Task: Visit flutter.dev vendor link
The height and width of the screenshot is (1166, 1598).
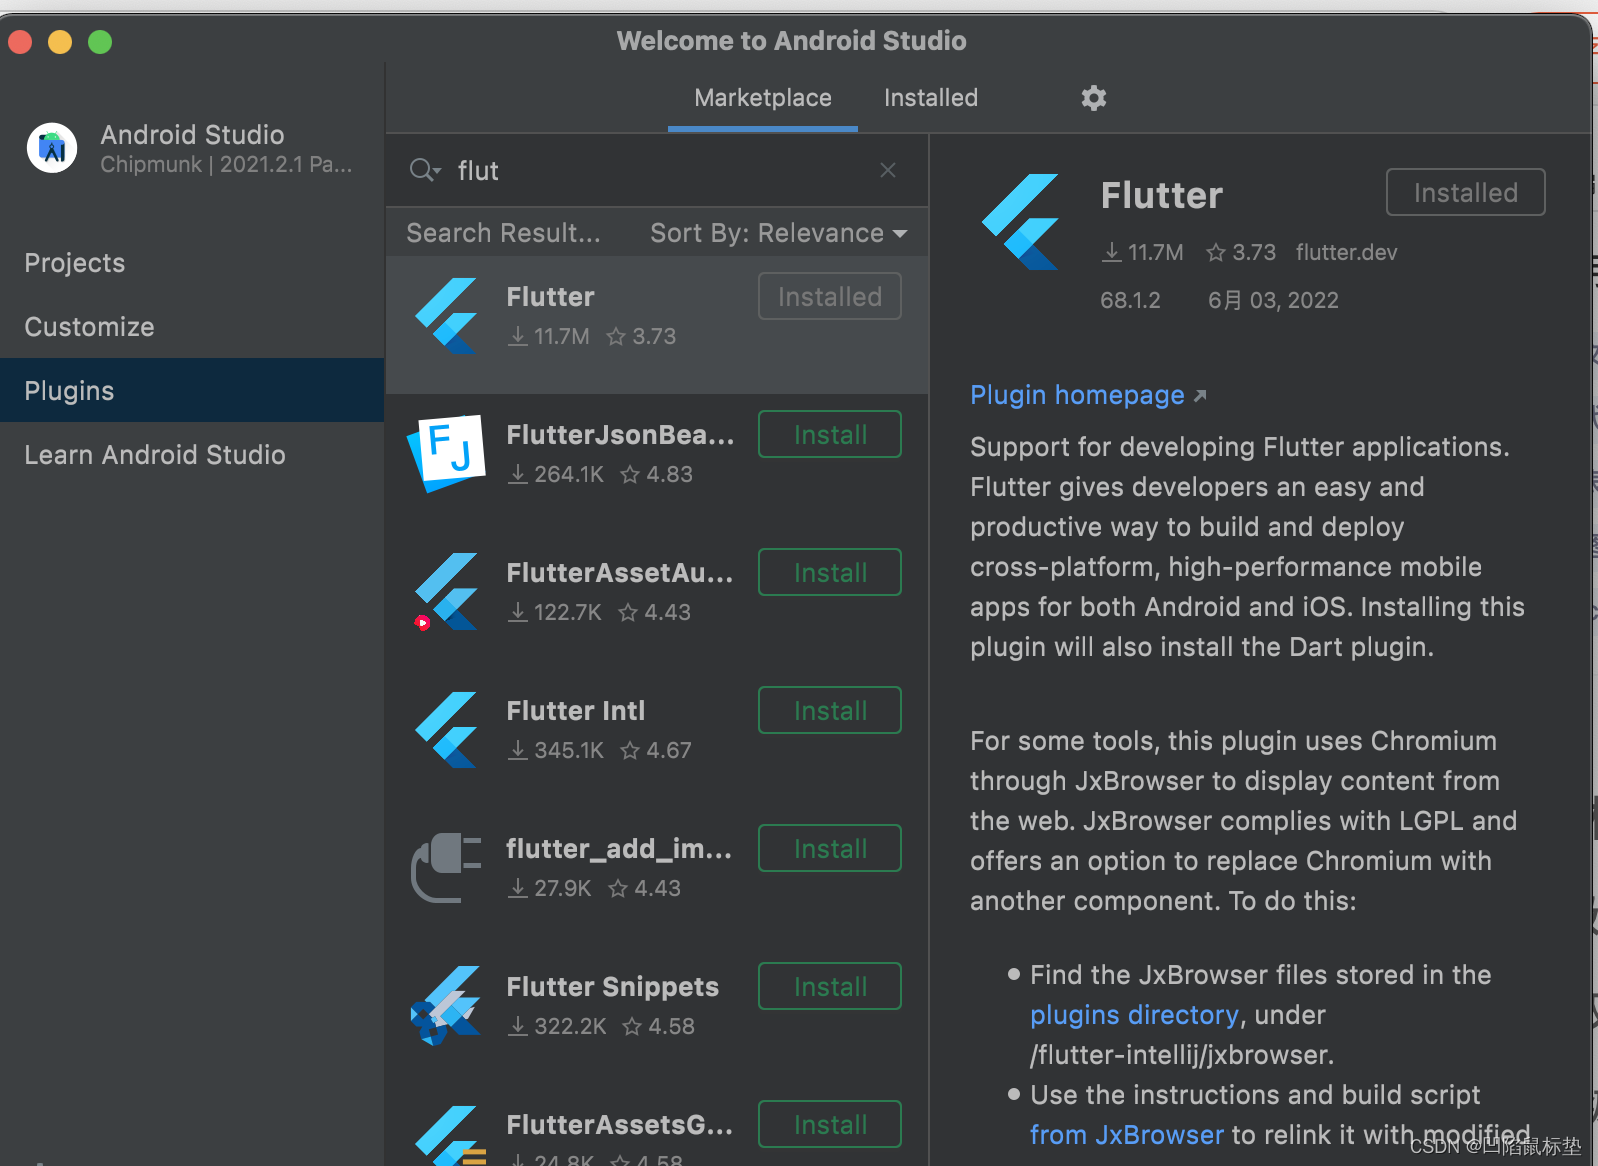Action: (x=1346, y=253)
